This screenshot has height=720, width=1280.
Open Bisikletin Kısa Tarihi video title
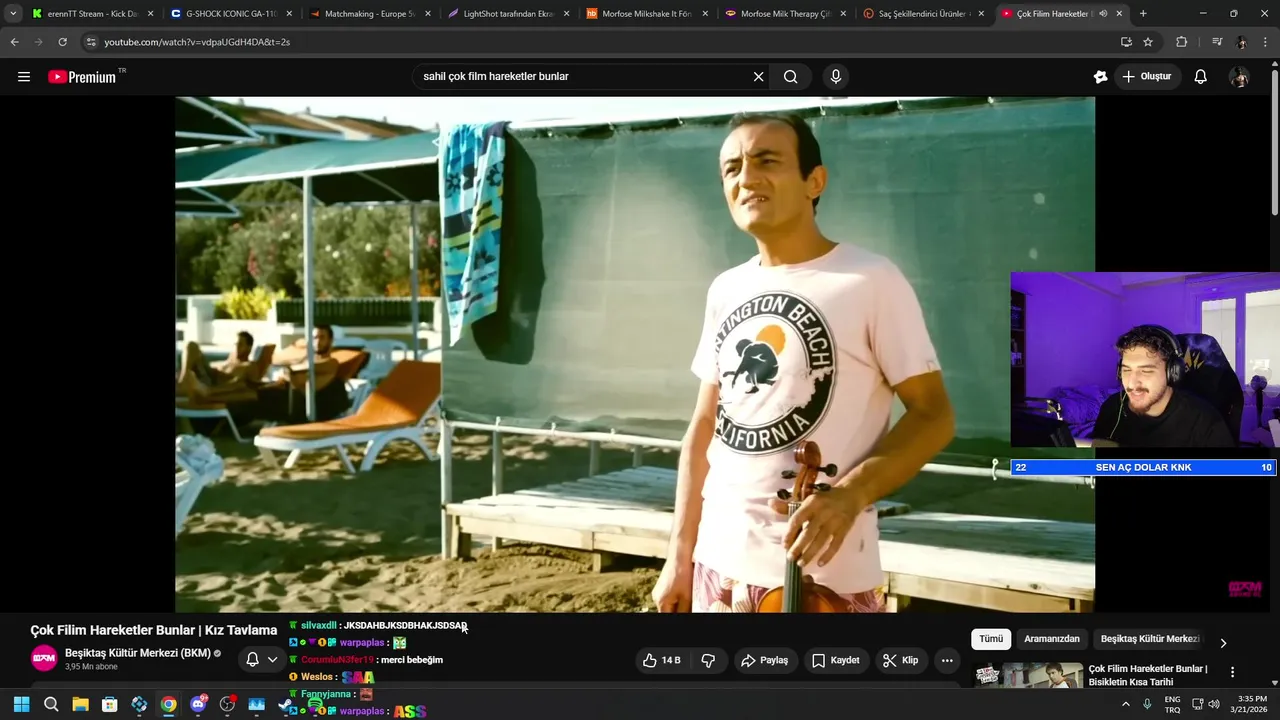pyautogui.click(x=1148, y=675)
